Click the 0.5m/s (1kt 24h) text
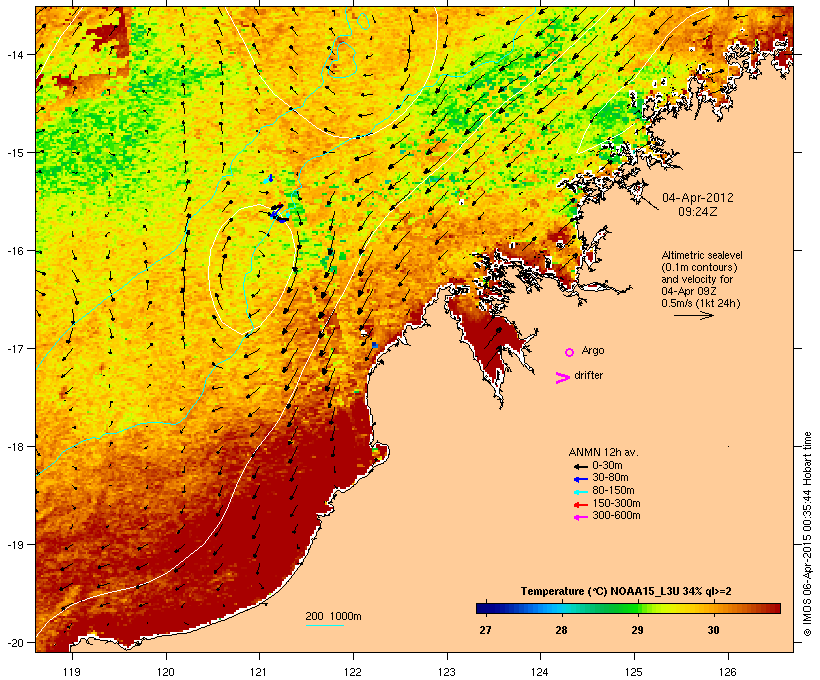Viewport: 820px width, 680px height. [701, 303]
